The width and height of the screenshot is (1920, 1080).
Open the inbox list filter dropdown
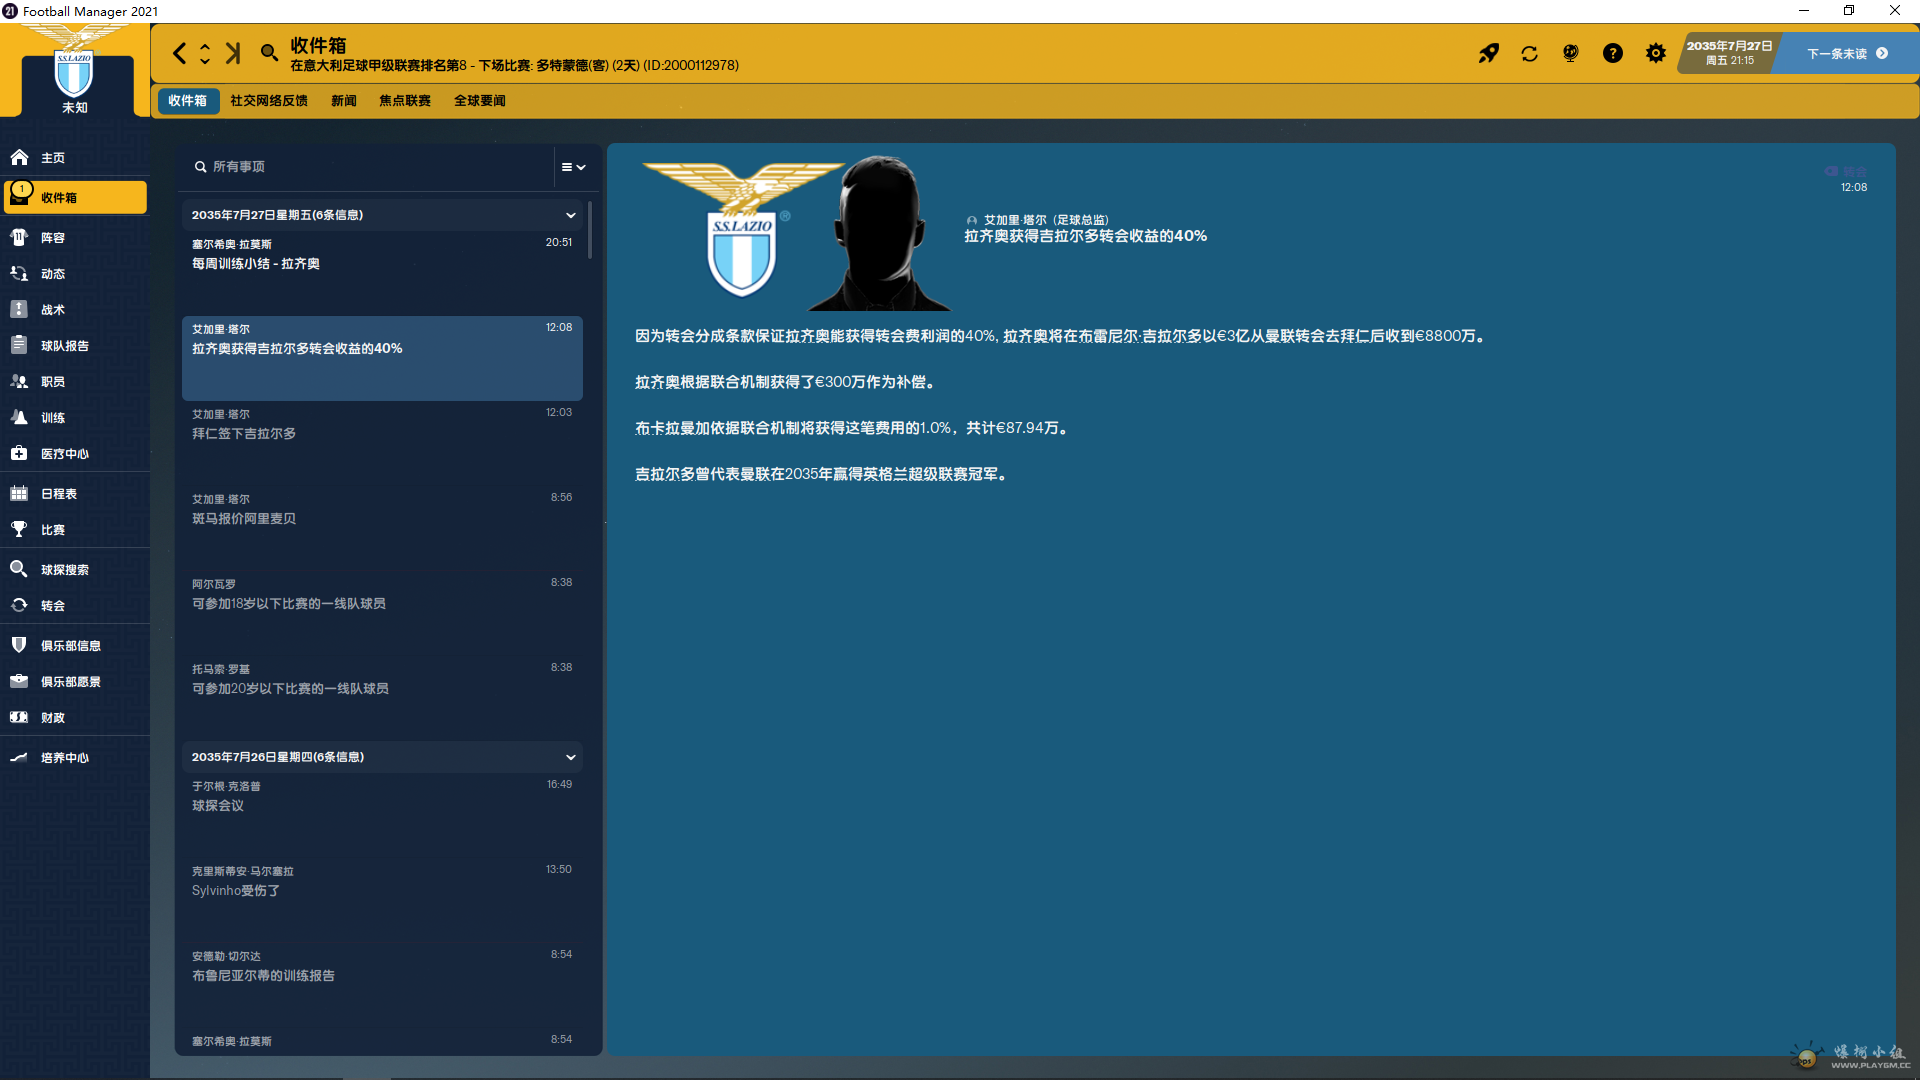(573, 167)
